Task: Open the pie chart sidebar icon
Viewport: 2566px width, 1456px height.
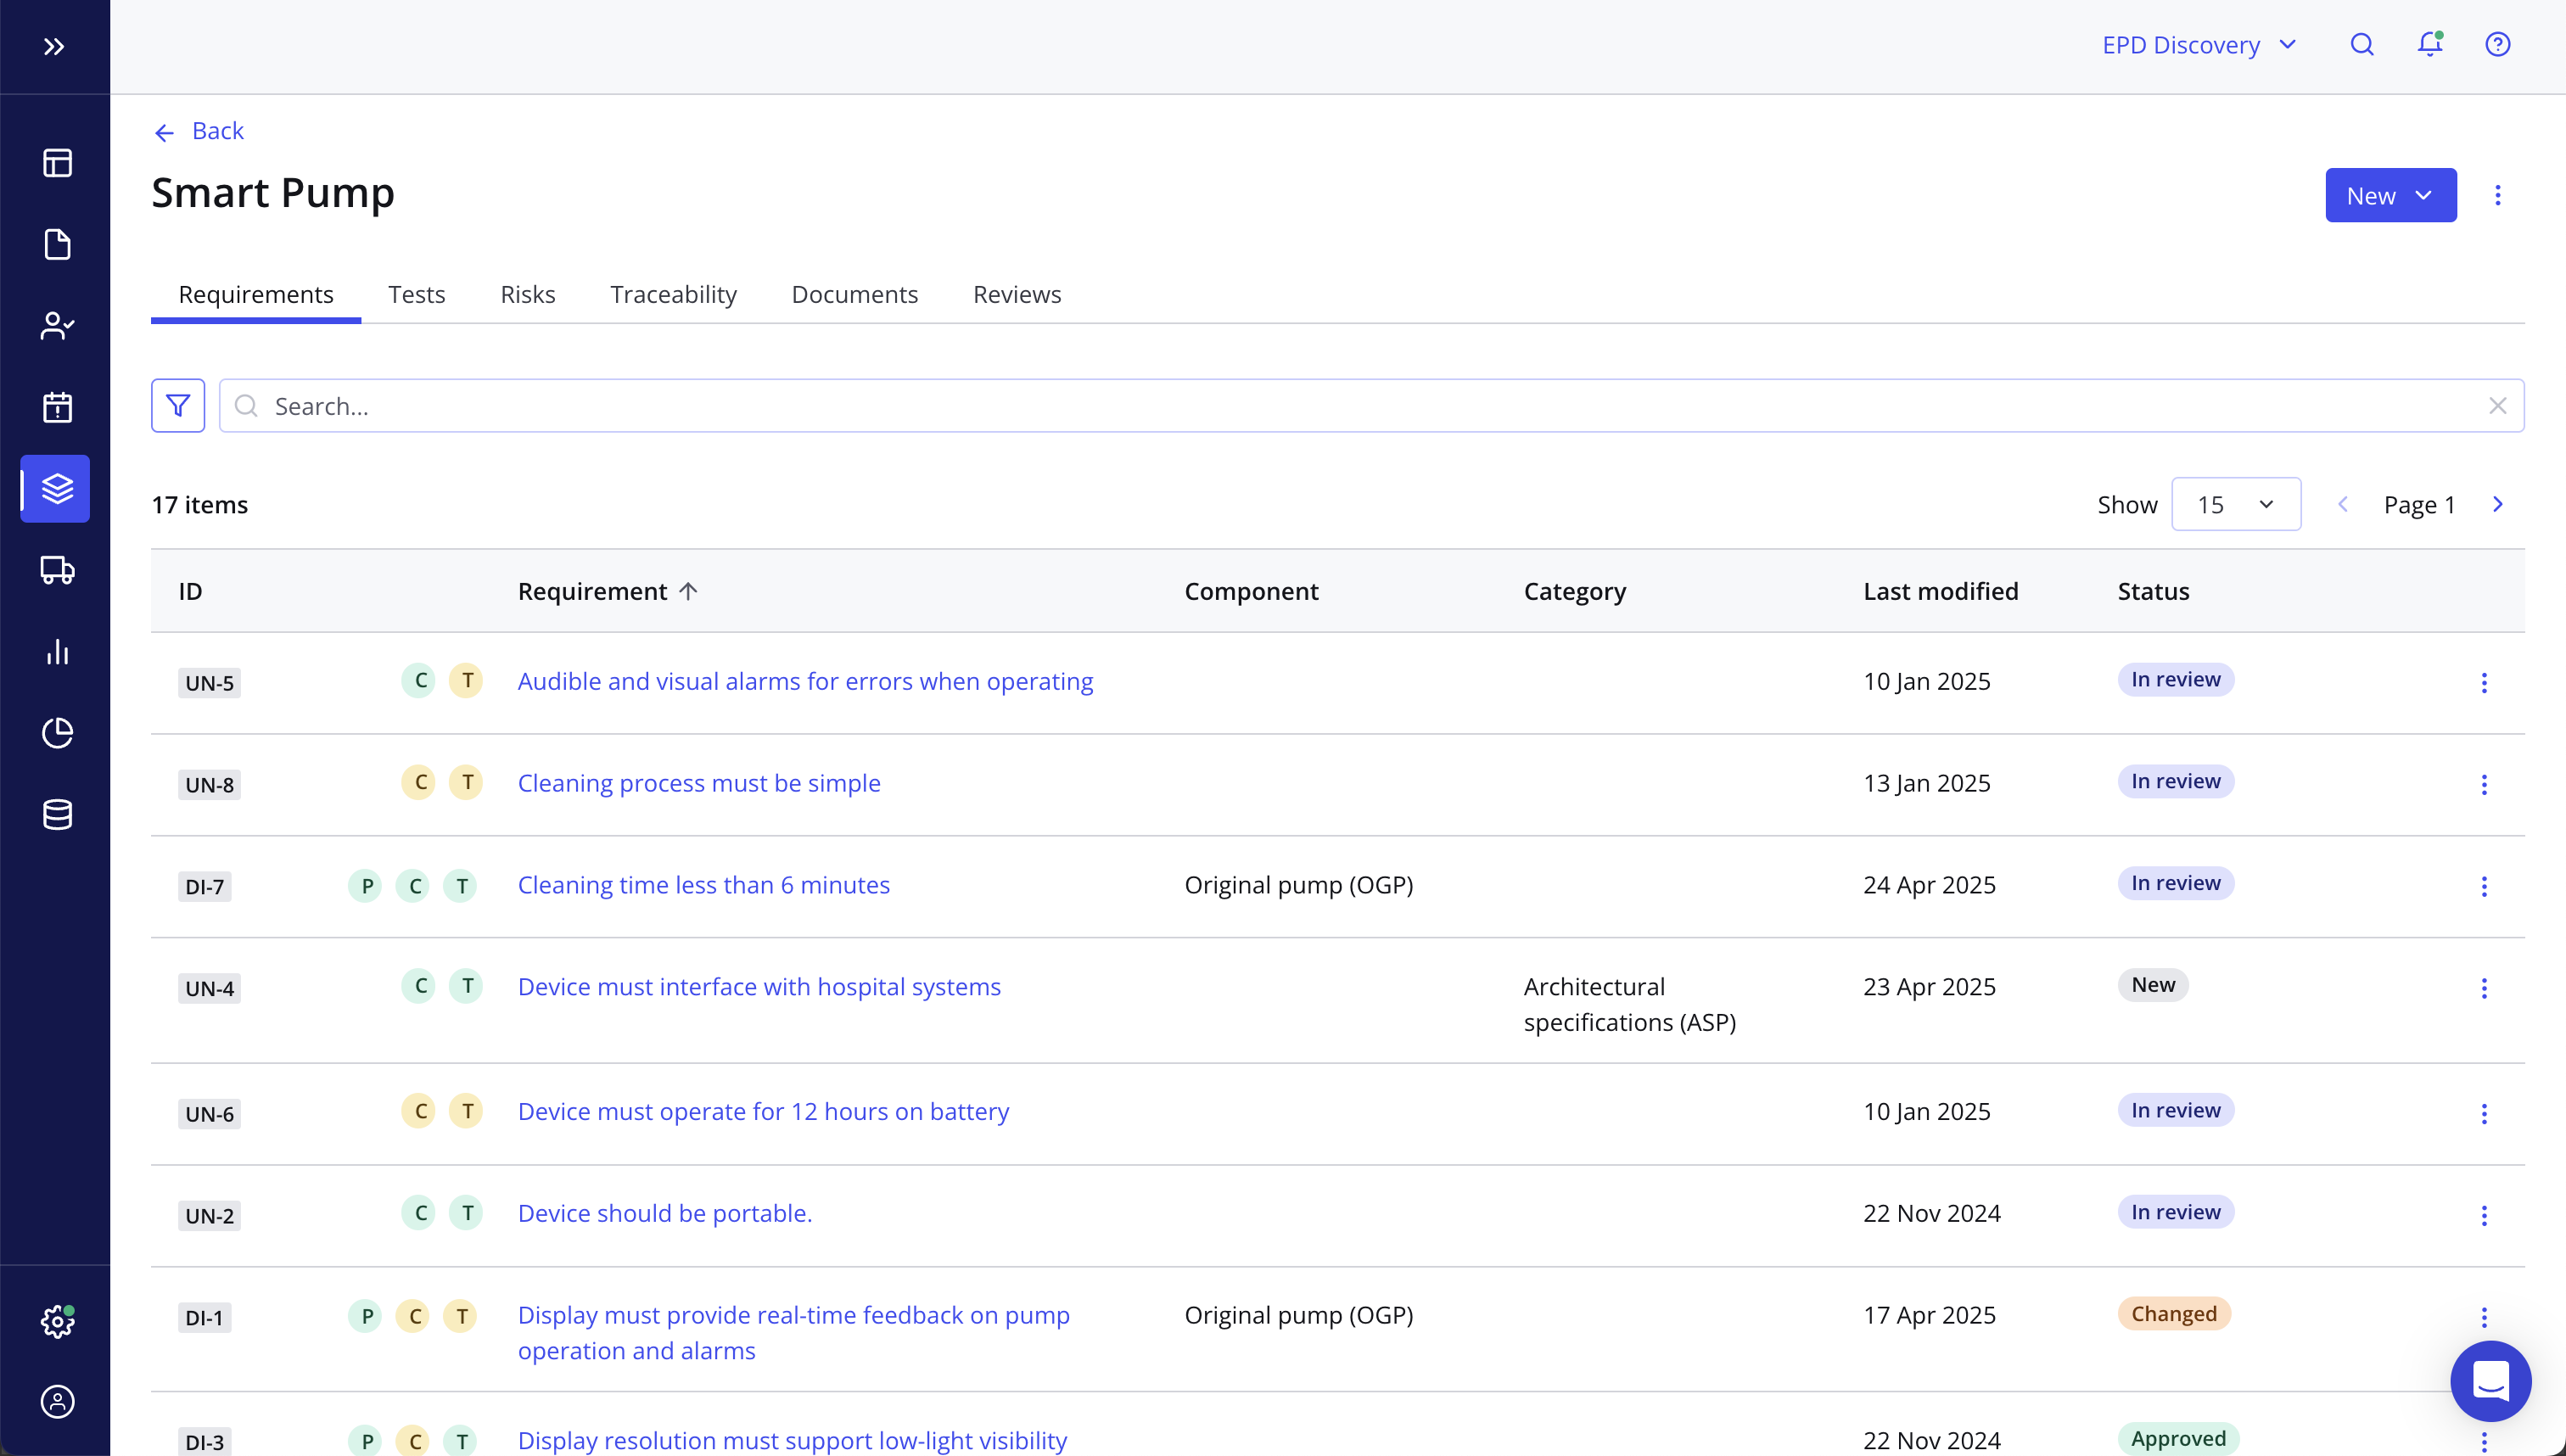Action: [x=57, y=733]
